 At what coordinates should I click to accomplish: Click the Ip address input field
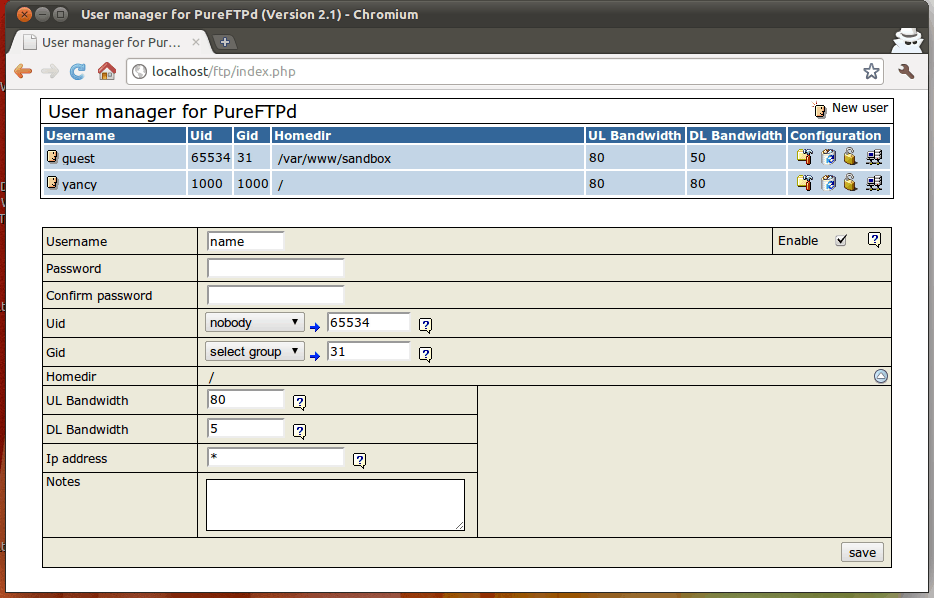click(x=275, y=457)
